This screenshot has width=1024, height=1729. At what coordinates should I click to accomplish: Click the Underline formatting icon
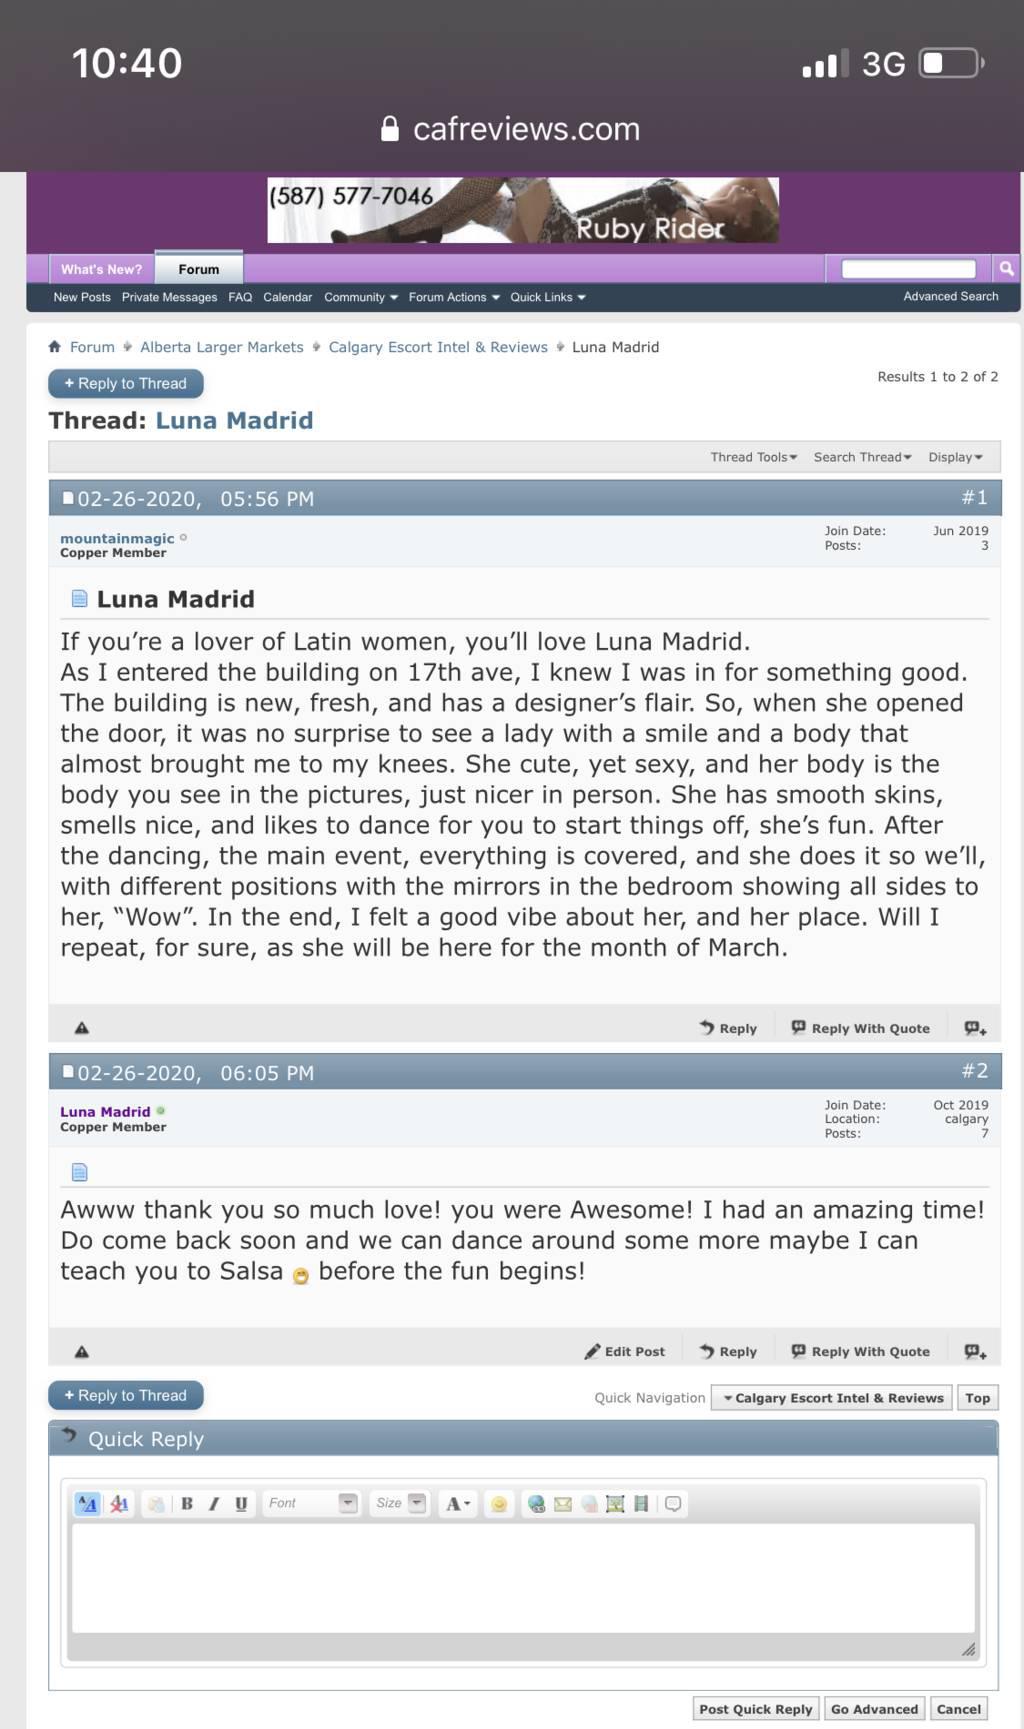241,1503
